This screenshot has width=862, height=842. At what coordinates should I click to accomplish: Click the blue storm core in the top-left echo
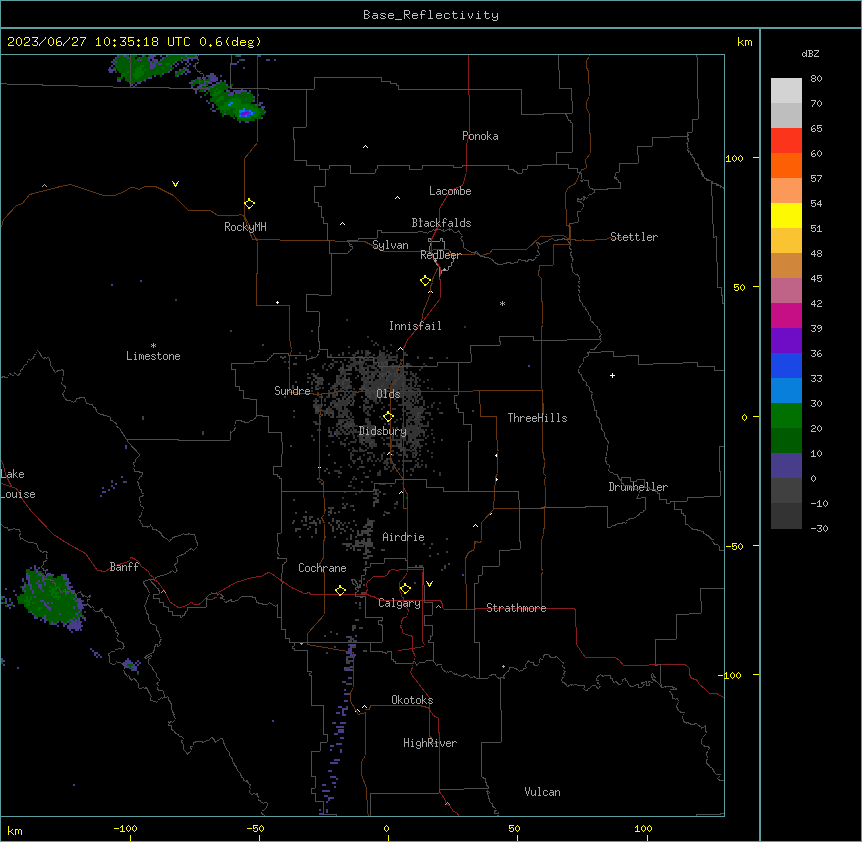(x=245, y=114)
